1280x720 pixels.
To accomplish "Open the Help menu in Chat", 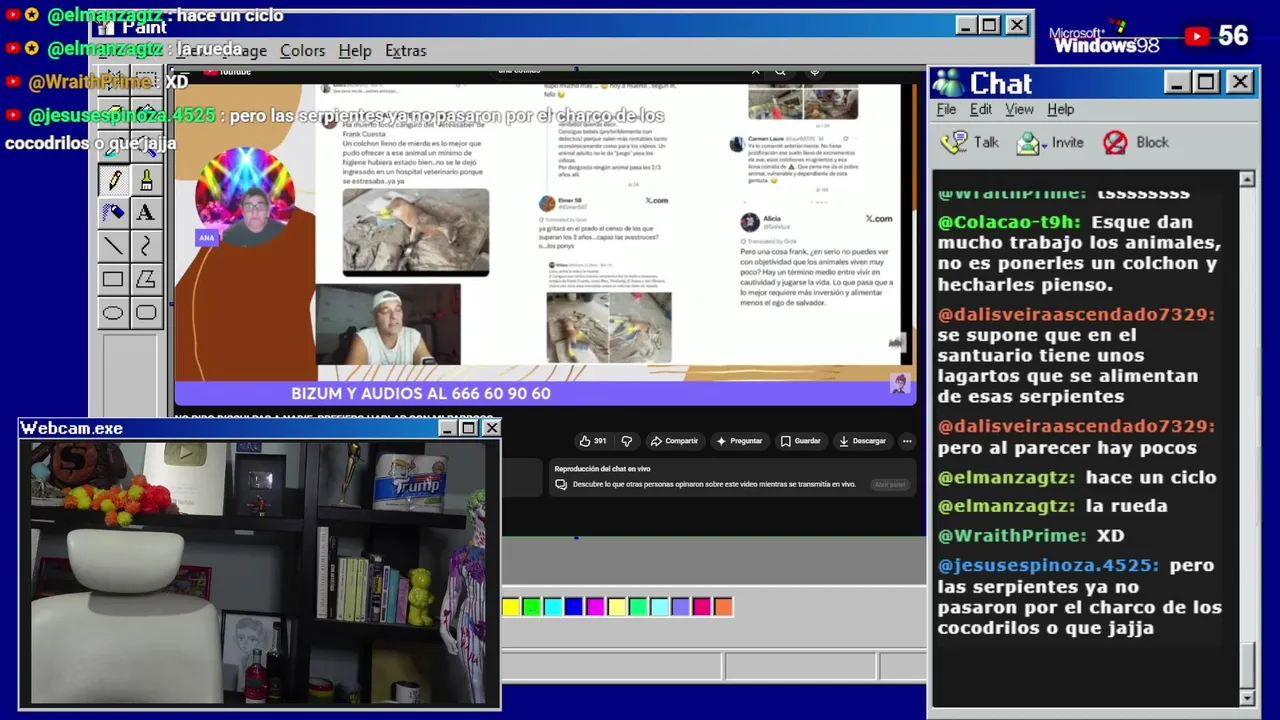I will coord(1061,110).
